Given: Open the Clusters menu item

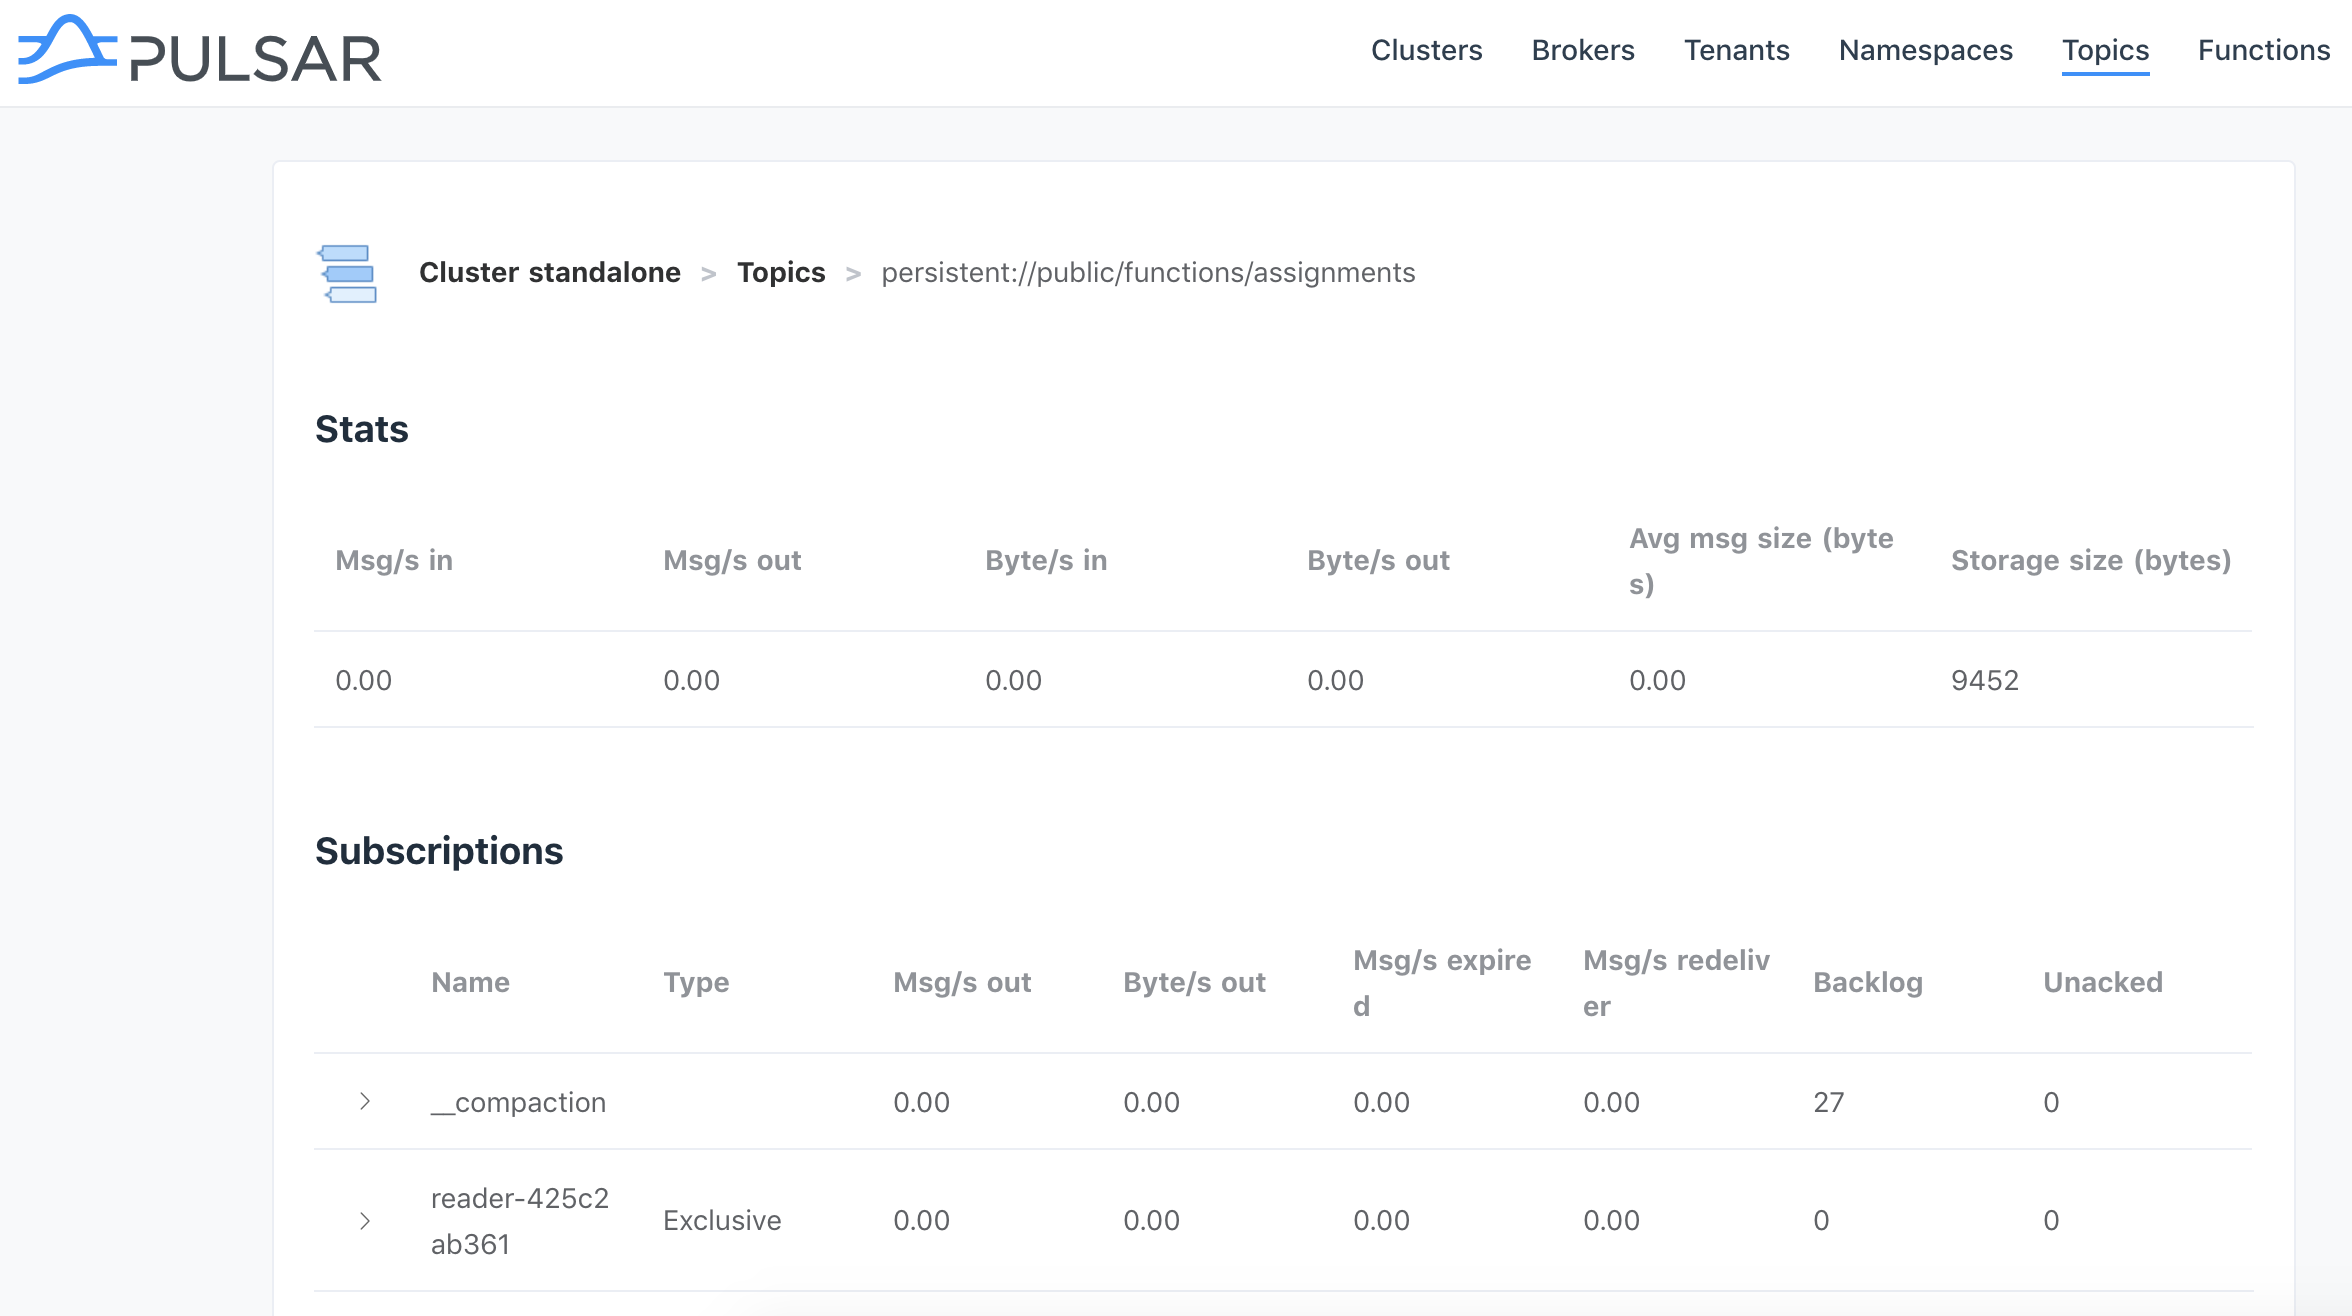Looking at the screenshot, I should tap(1426, 50).
